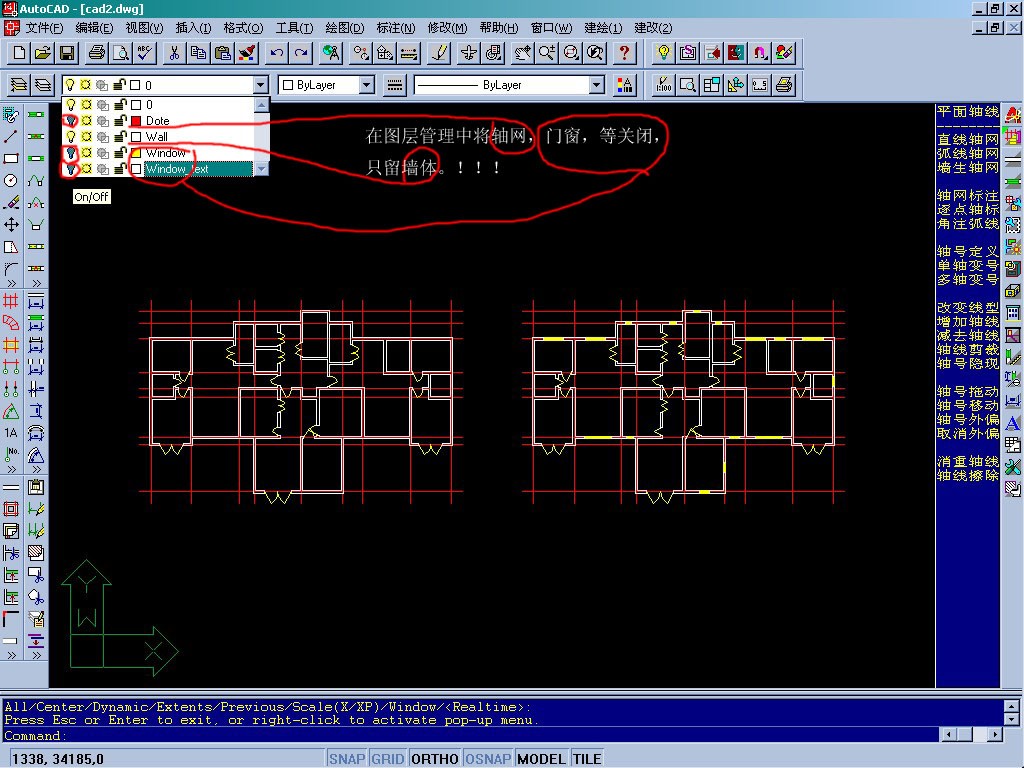Image resolution: width=1024 pixels, height=768 pixels.
Task: Select the Circle drawing tool
Action: tap(11, 181)
